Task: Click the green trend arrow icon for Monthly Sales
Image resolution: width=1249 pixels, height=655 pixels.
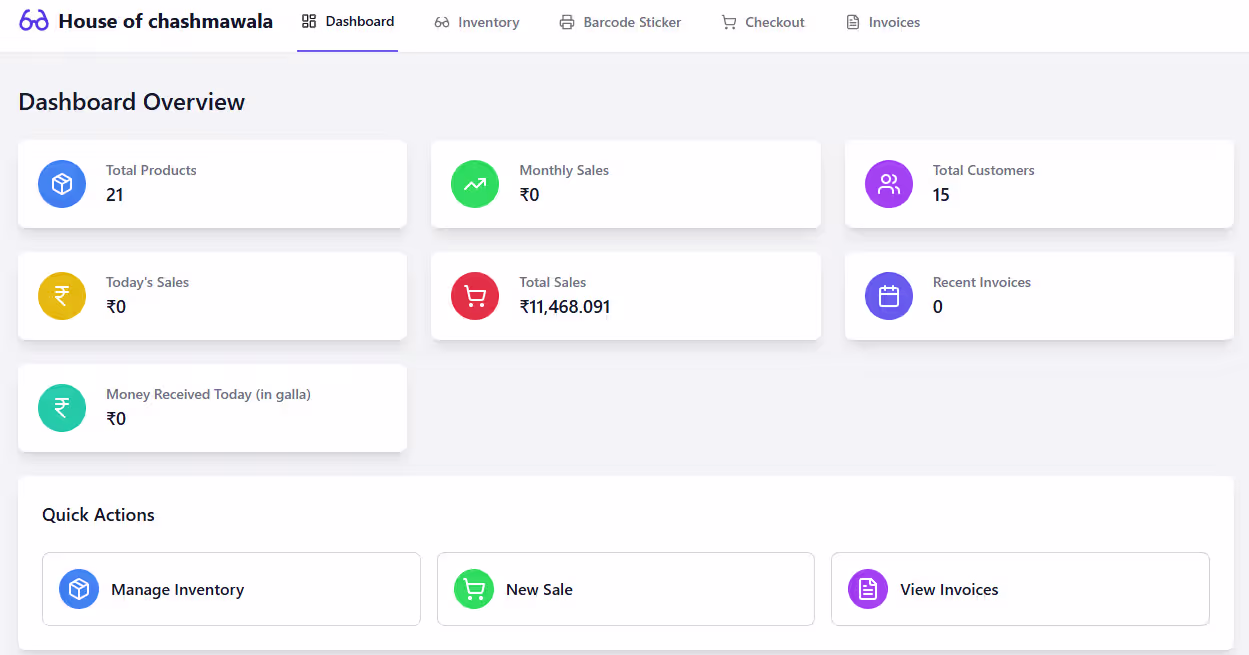Action: tap(475, 184)
